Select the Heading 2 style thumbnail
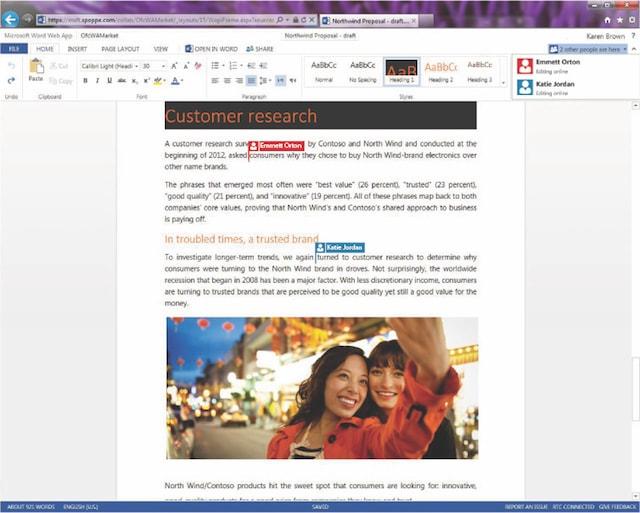640x513 pixels. 440,70
